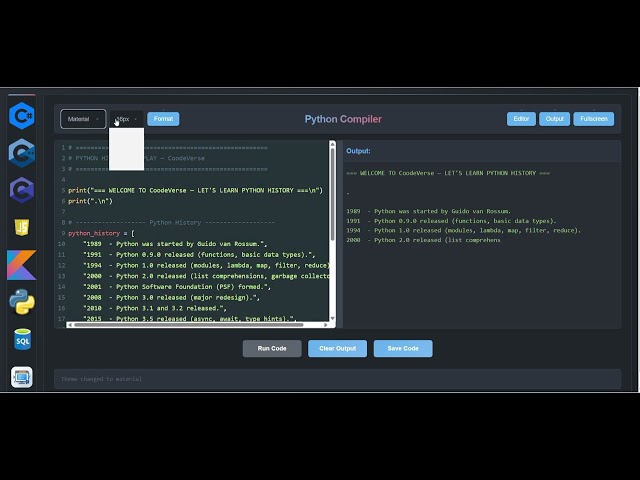Click the editor's horizontal scrollbar
The width and height of the screenshot is (640, 480).
190,324
